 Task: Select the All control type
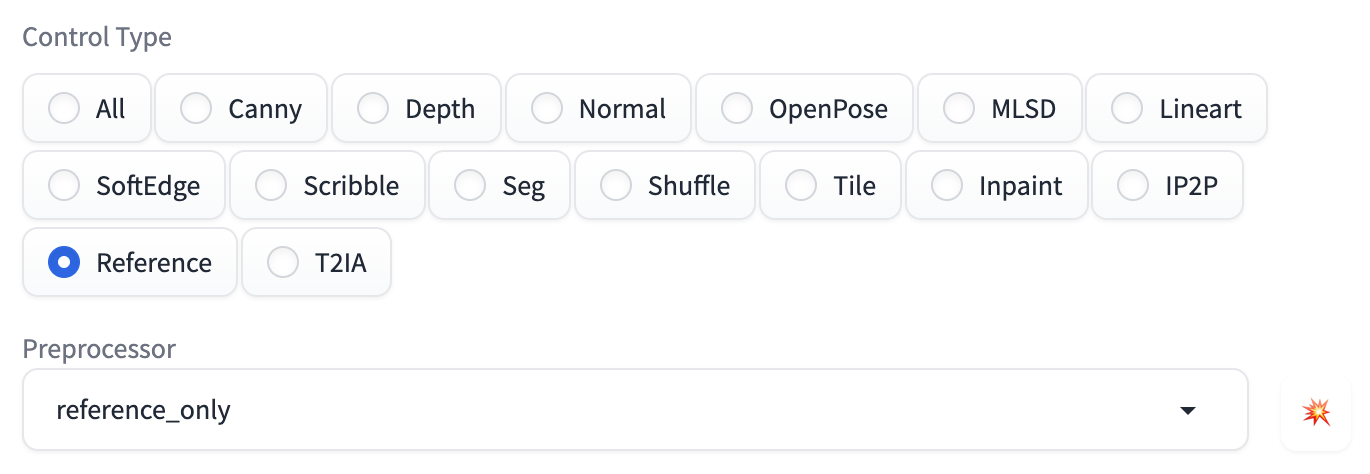65,108
